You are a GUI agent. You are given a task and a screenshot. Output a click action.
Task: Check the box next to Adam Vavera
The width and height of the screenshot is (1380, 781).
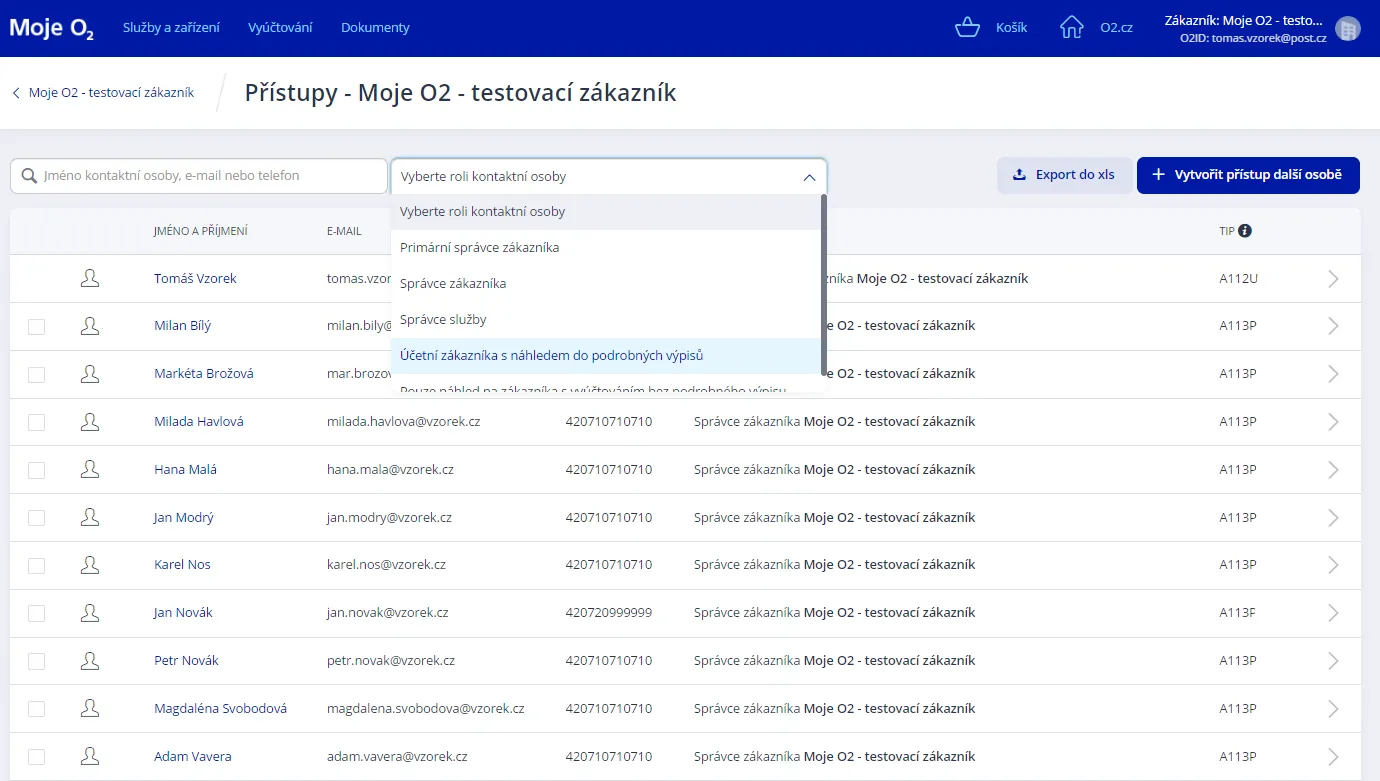(37, 757)
